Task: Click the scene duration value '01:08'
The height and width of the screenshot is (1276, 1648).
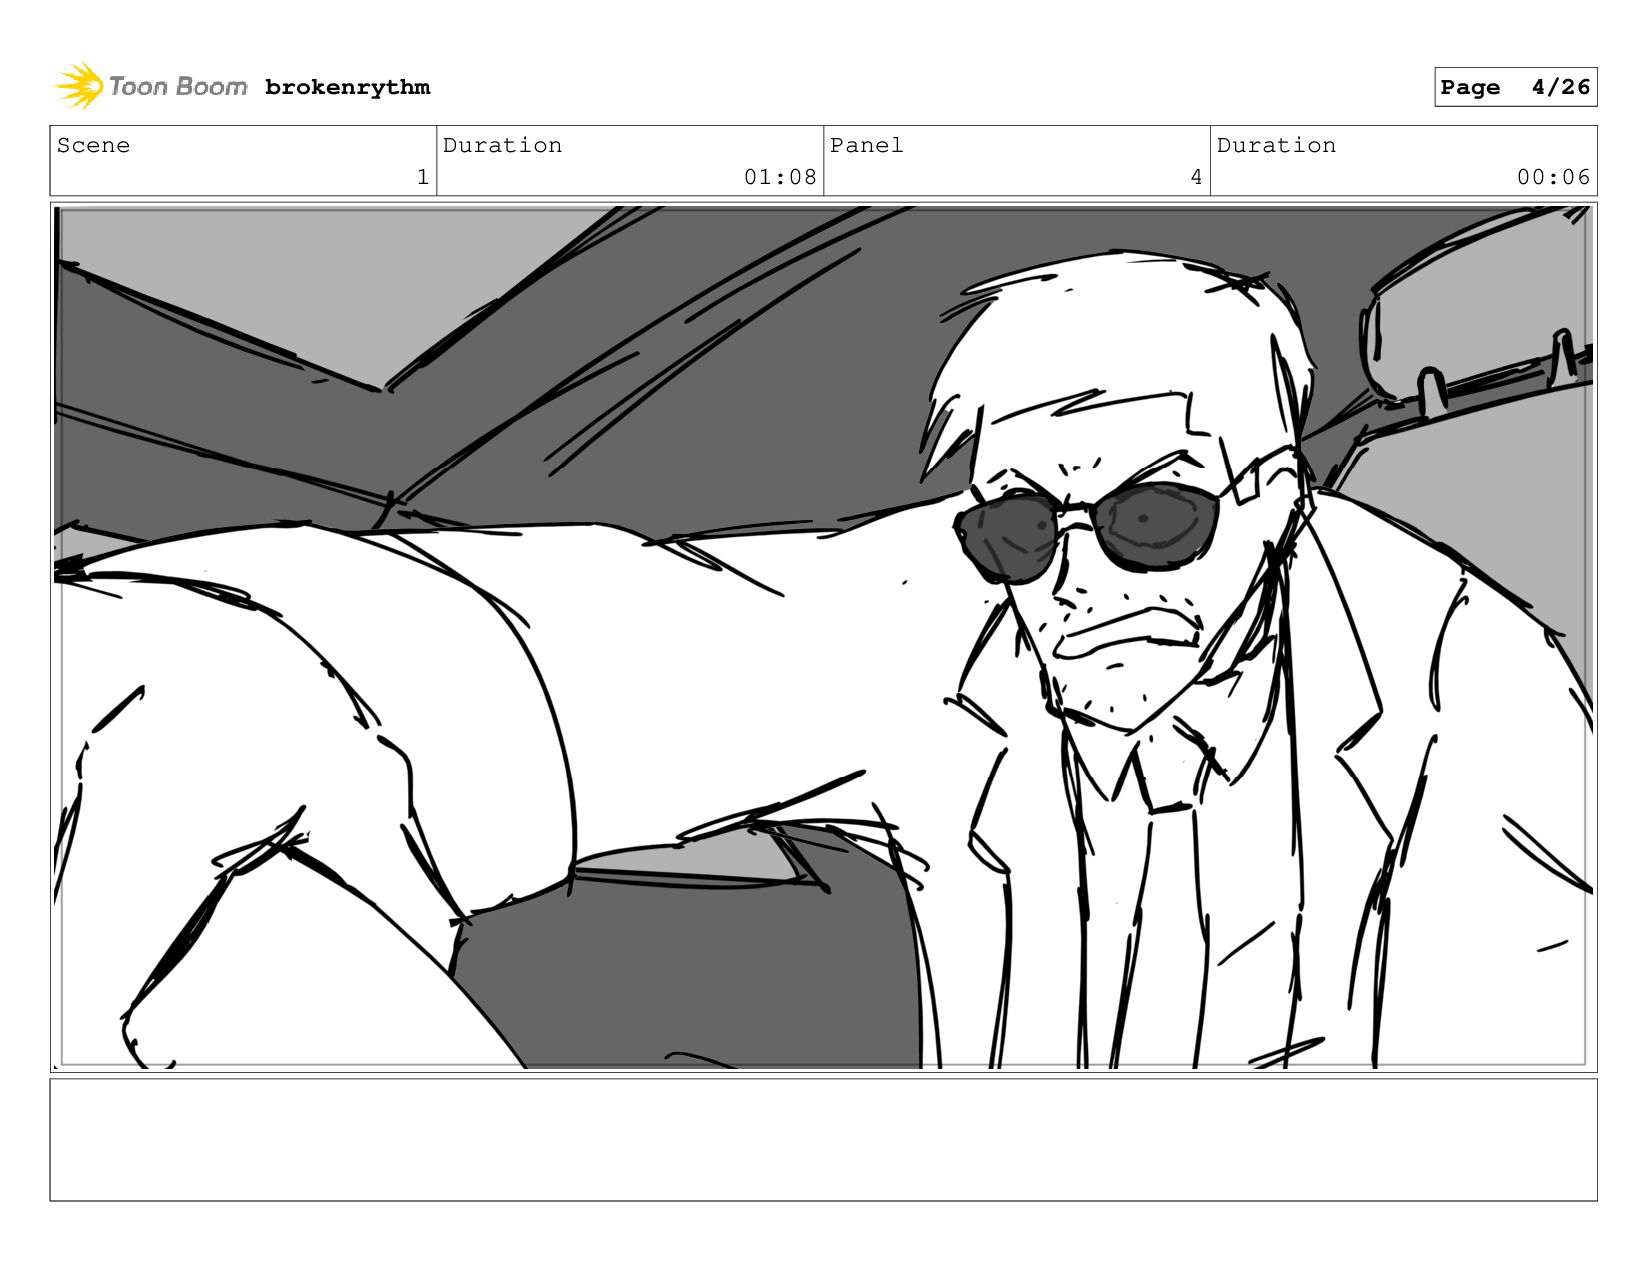Action: (x=780, y=177)
